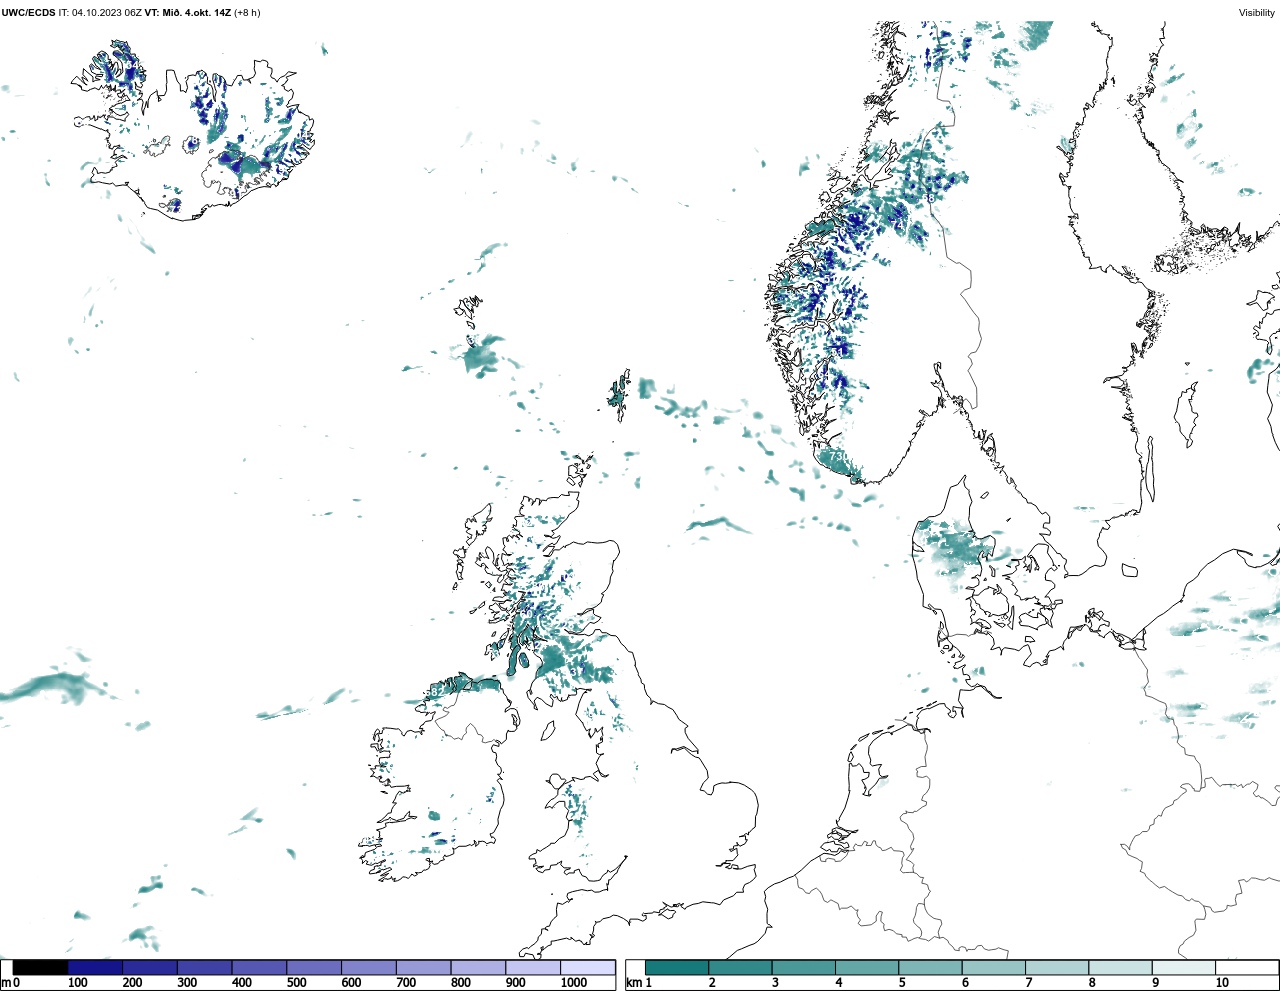Click the '900' tick label on meter scale
This screenshot has height=991, width=1280.
(514, 983)
